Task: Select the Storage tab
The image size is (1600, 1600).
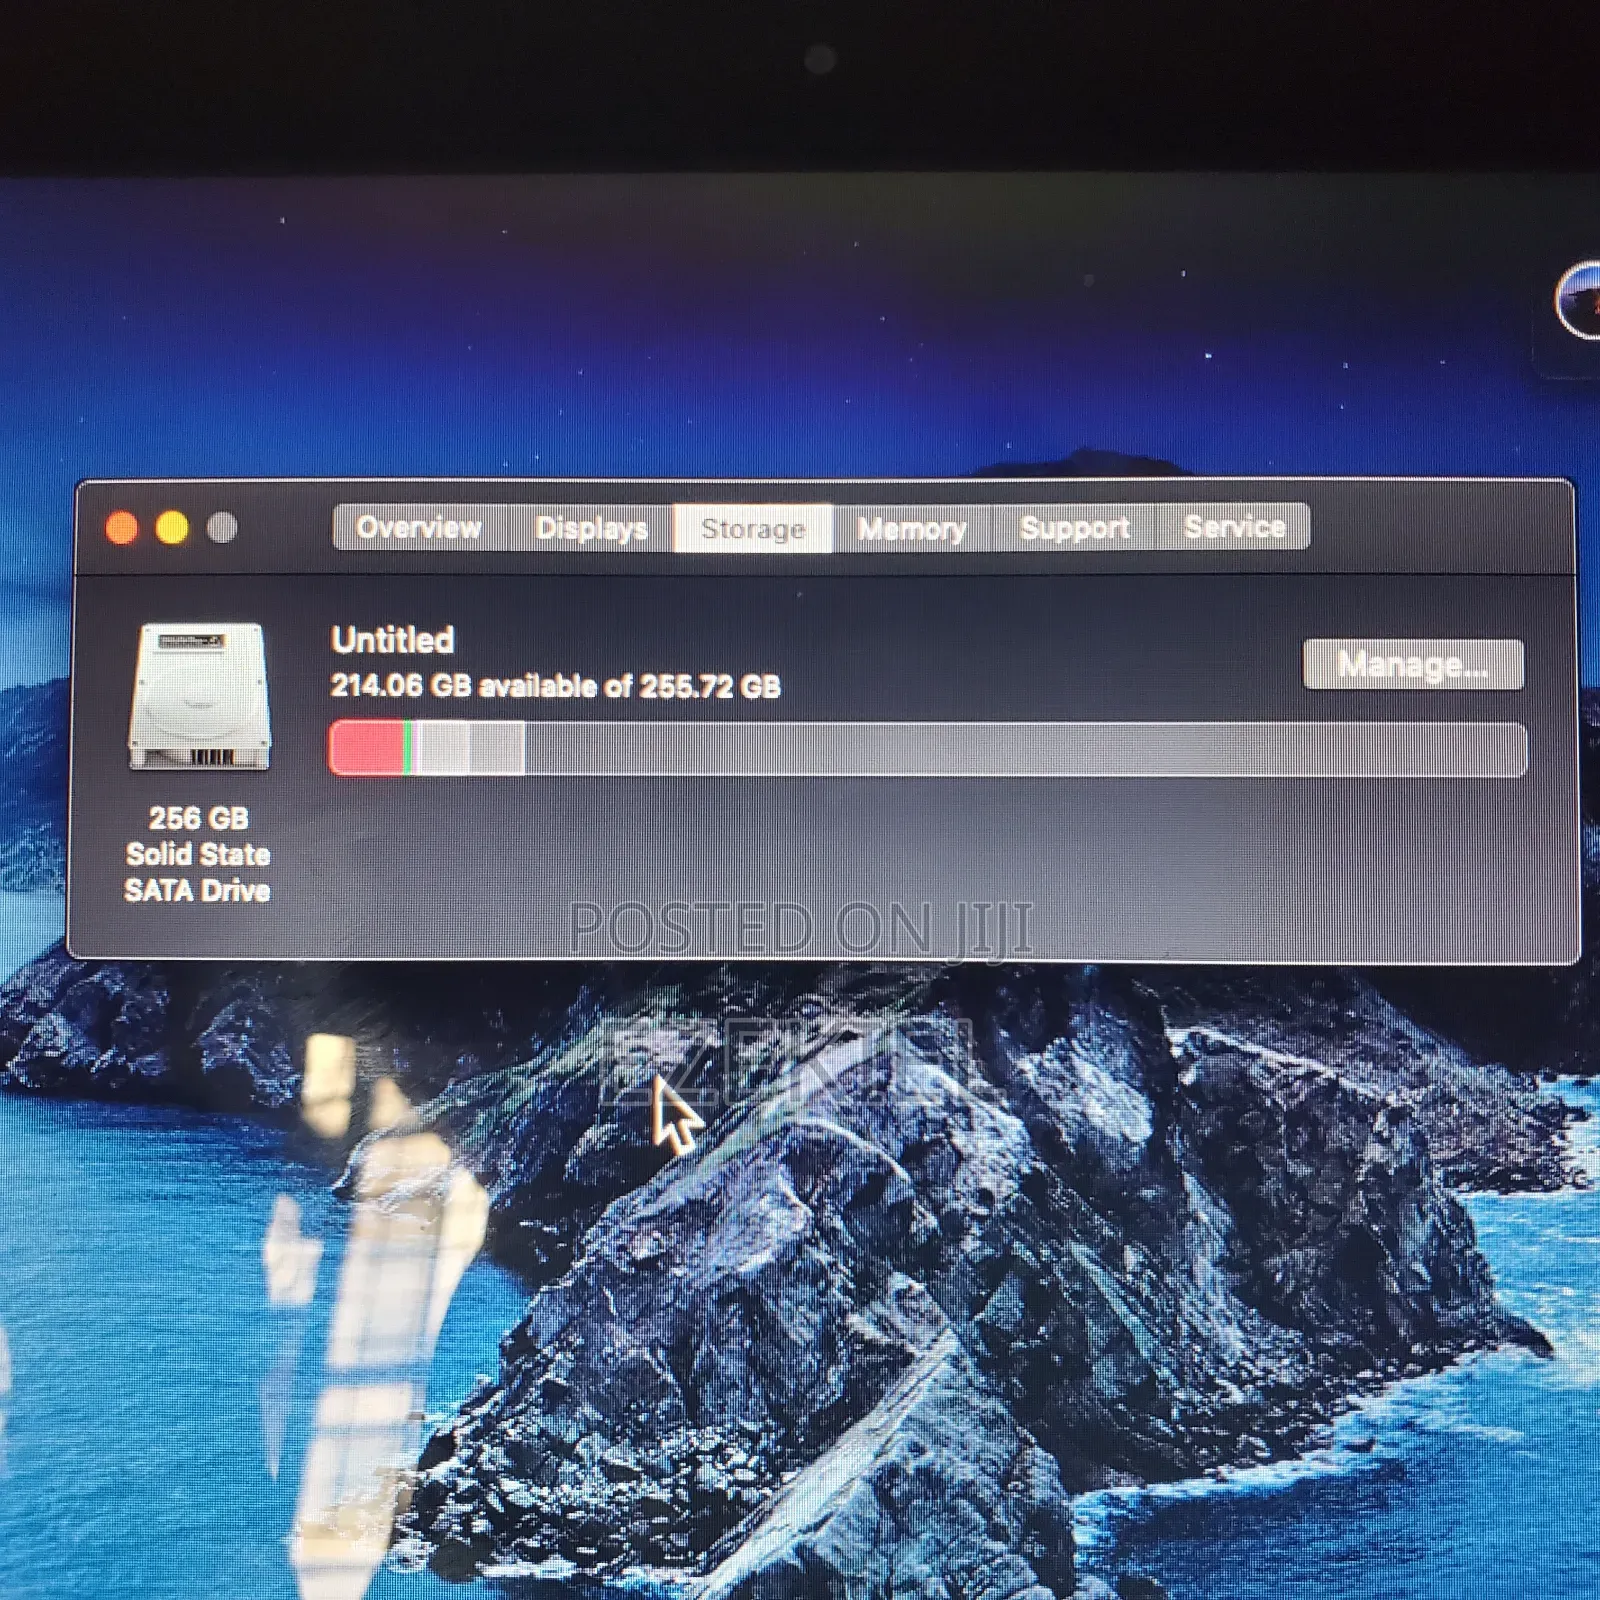Action: point(753,528)
